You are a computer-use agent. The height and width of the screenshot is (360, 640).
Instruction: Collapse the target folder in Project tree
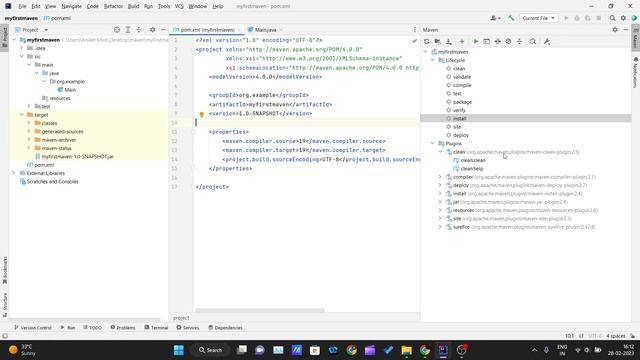22,115
